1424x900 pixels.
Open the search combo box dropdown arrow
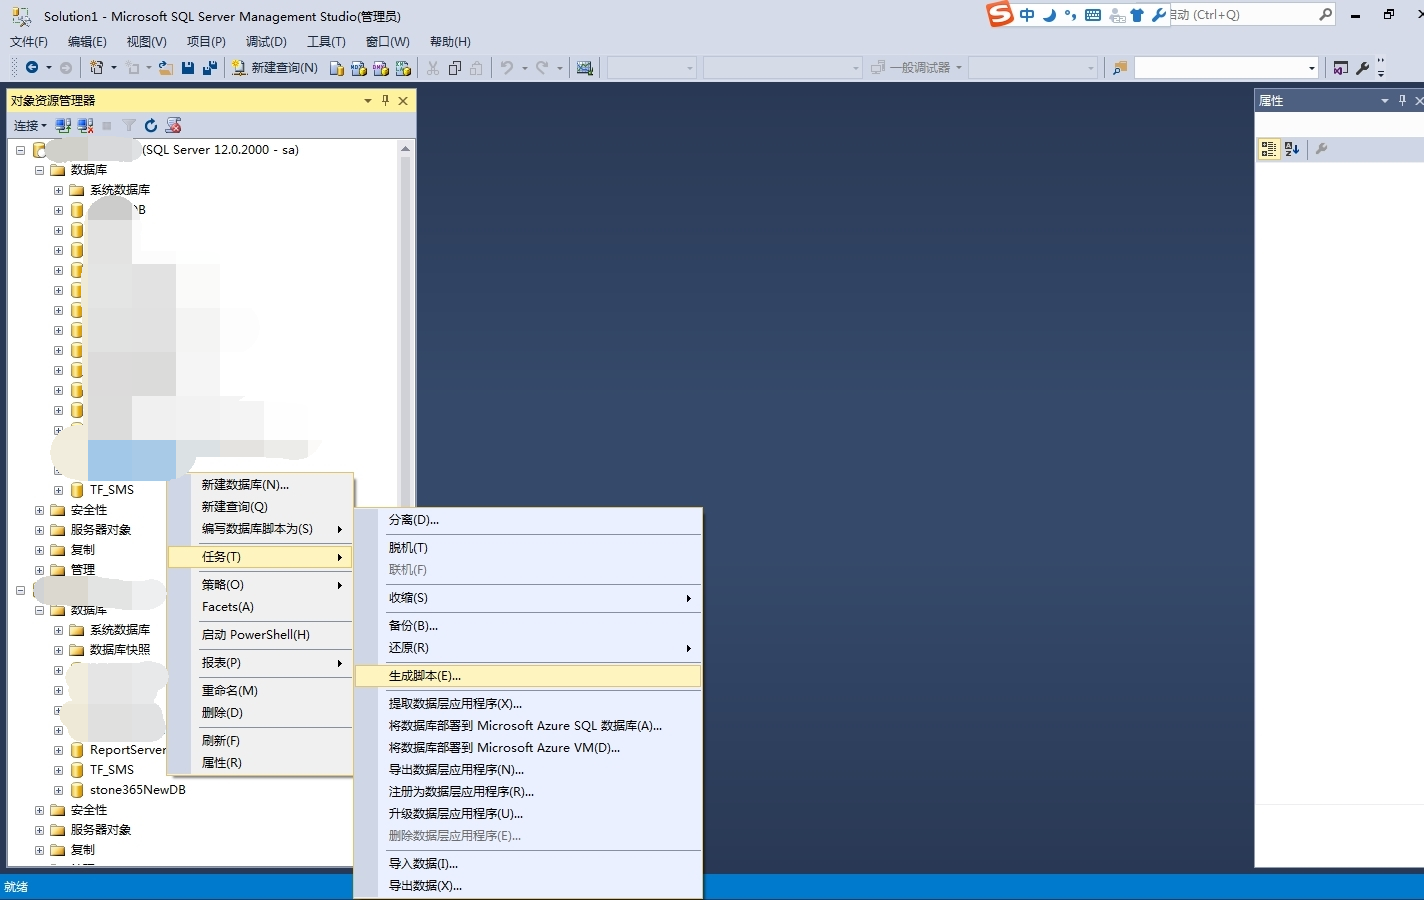(1312, 68)
